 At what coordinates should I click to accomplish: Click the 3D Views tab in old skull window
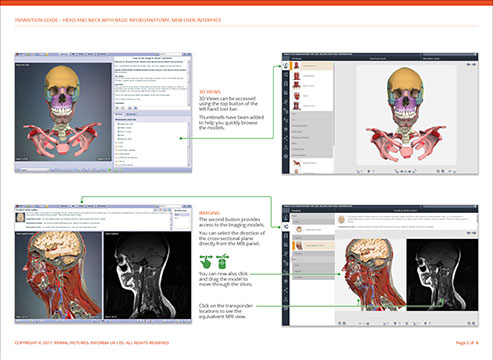click(x=119, y=114)
